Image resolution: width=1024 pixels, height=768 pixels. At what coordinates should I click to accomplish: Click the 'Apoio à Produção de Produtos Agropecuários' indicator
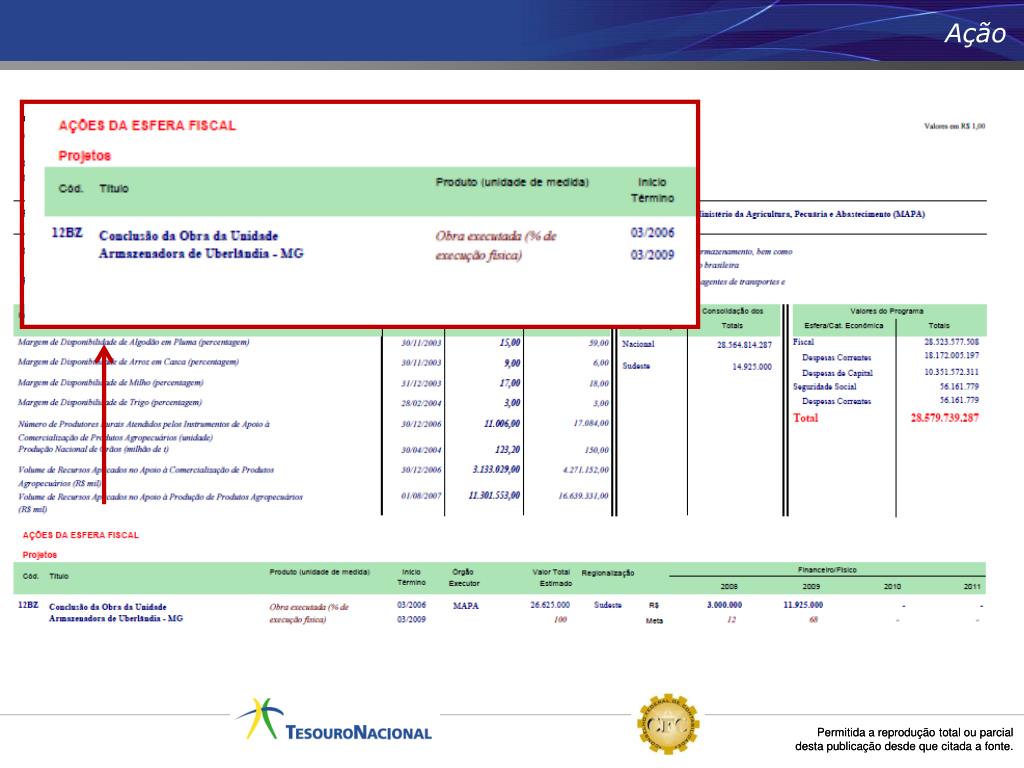pyautogui.click(x=161, y=503)
